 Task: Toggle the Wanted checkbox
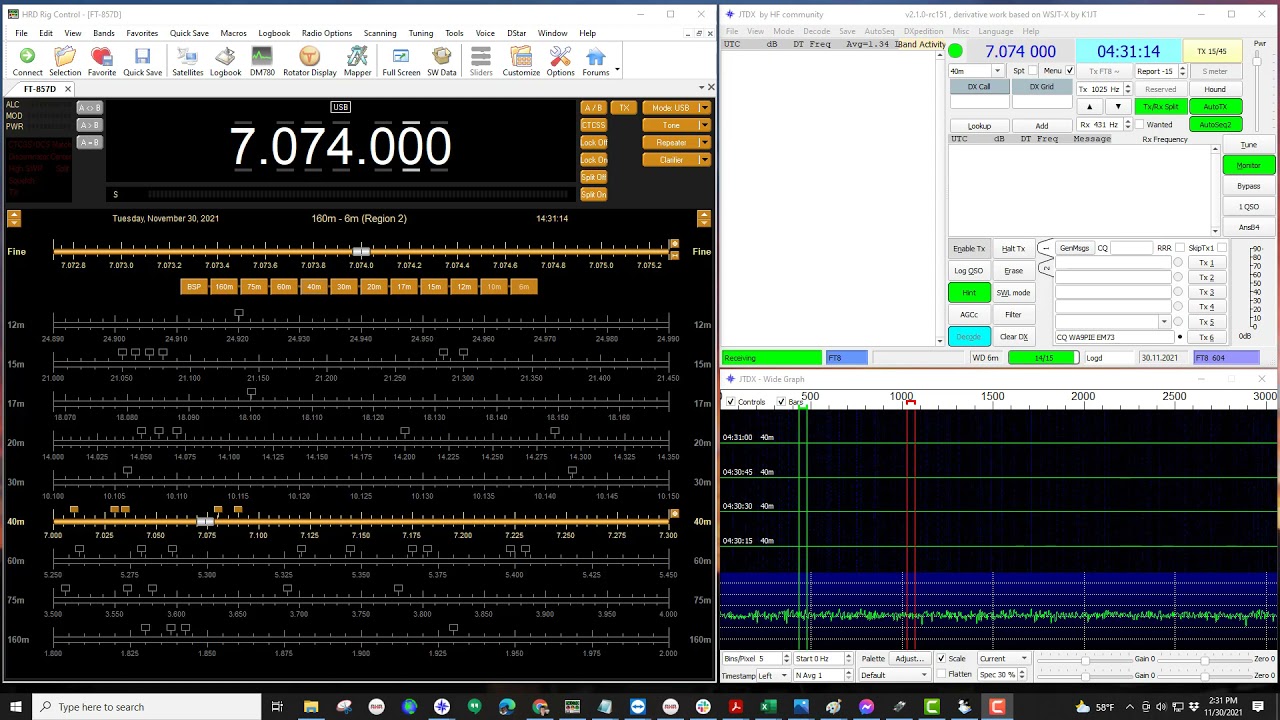(x=1139, y=125)
